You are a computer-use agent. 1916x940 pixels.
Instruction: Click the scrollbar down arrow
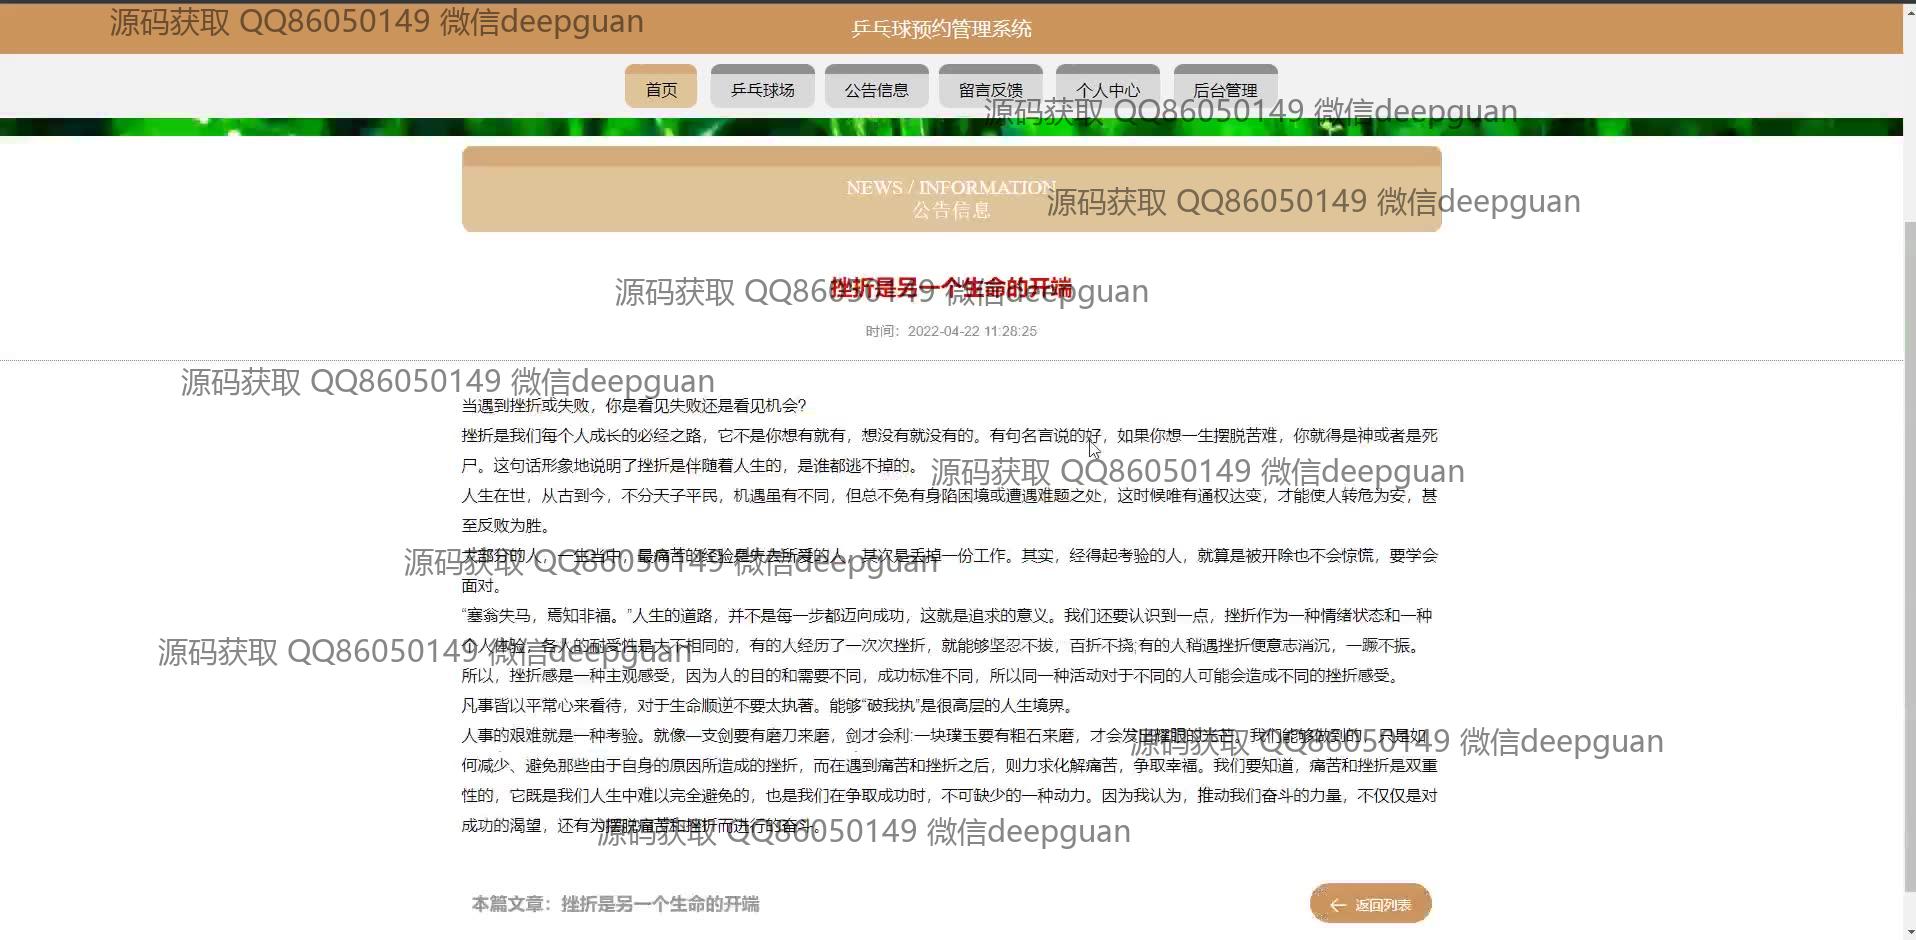[1909, 932]
